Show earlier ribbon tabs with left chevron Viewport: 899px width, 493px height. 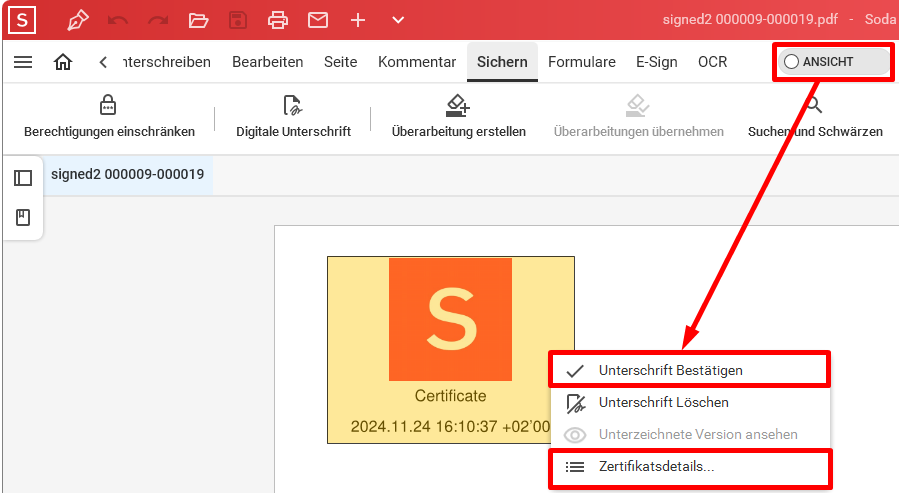tap(103, 62)
